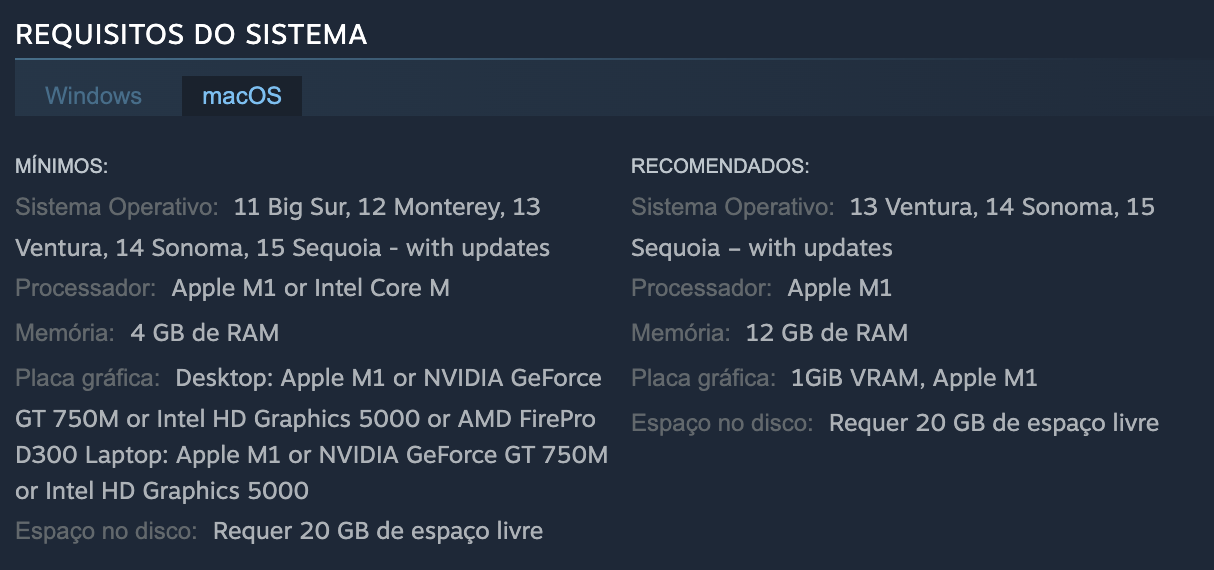Click "Sistema Operativo:" label under Recomendados
This screenshot has width=1214, height=570.
pos(732,207)
